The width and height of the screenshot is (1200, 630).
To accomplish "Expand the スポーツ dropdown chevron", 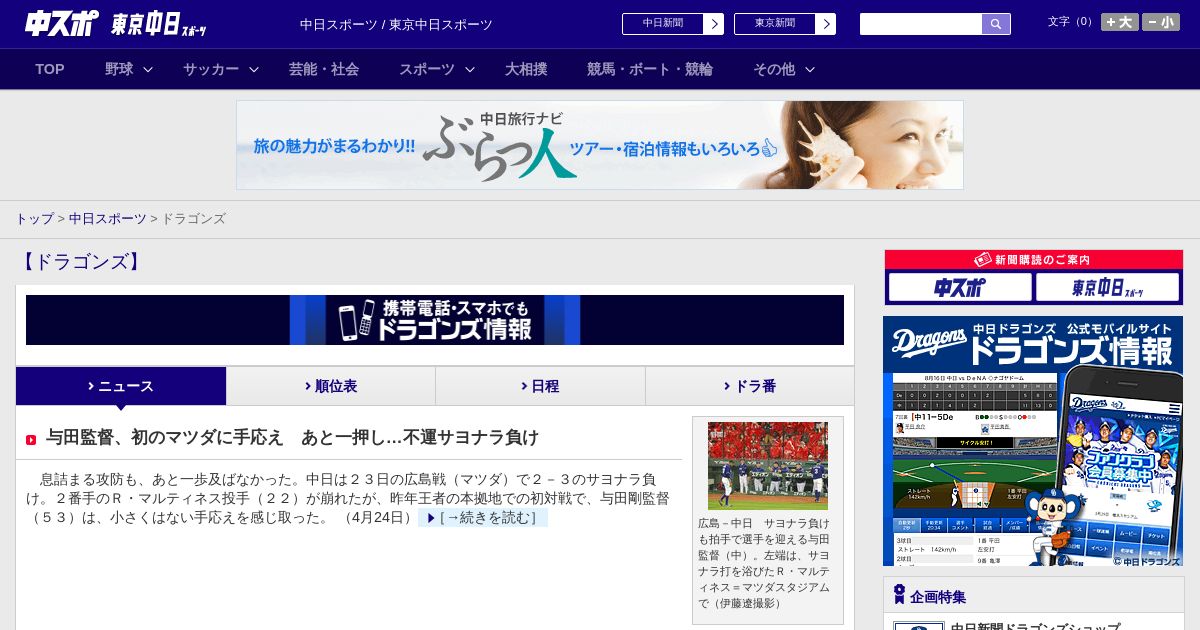I will point(470,69).
